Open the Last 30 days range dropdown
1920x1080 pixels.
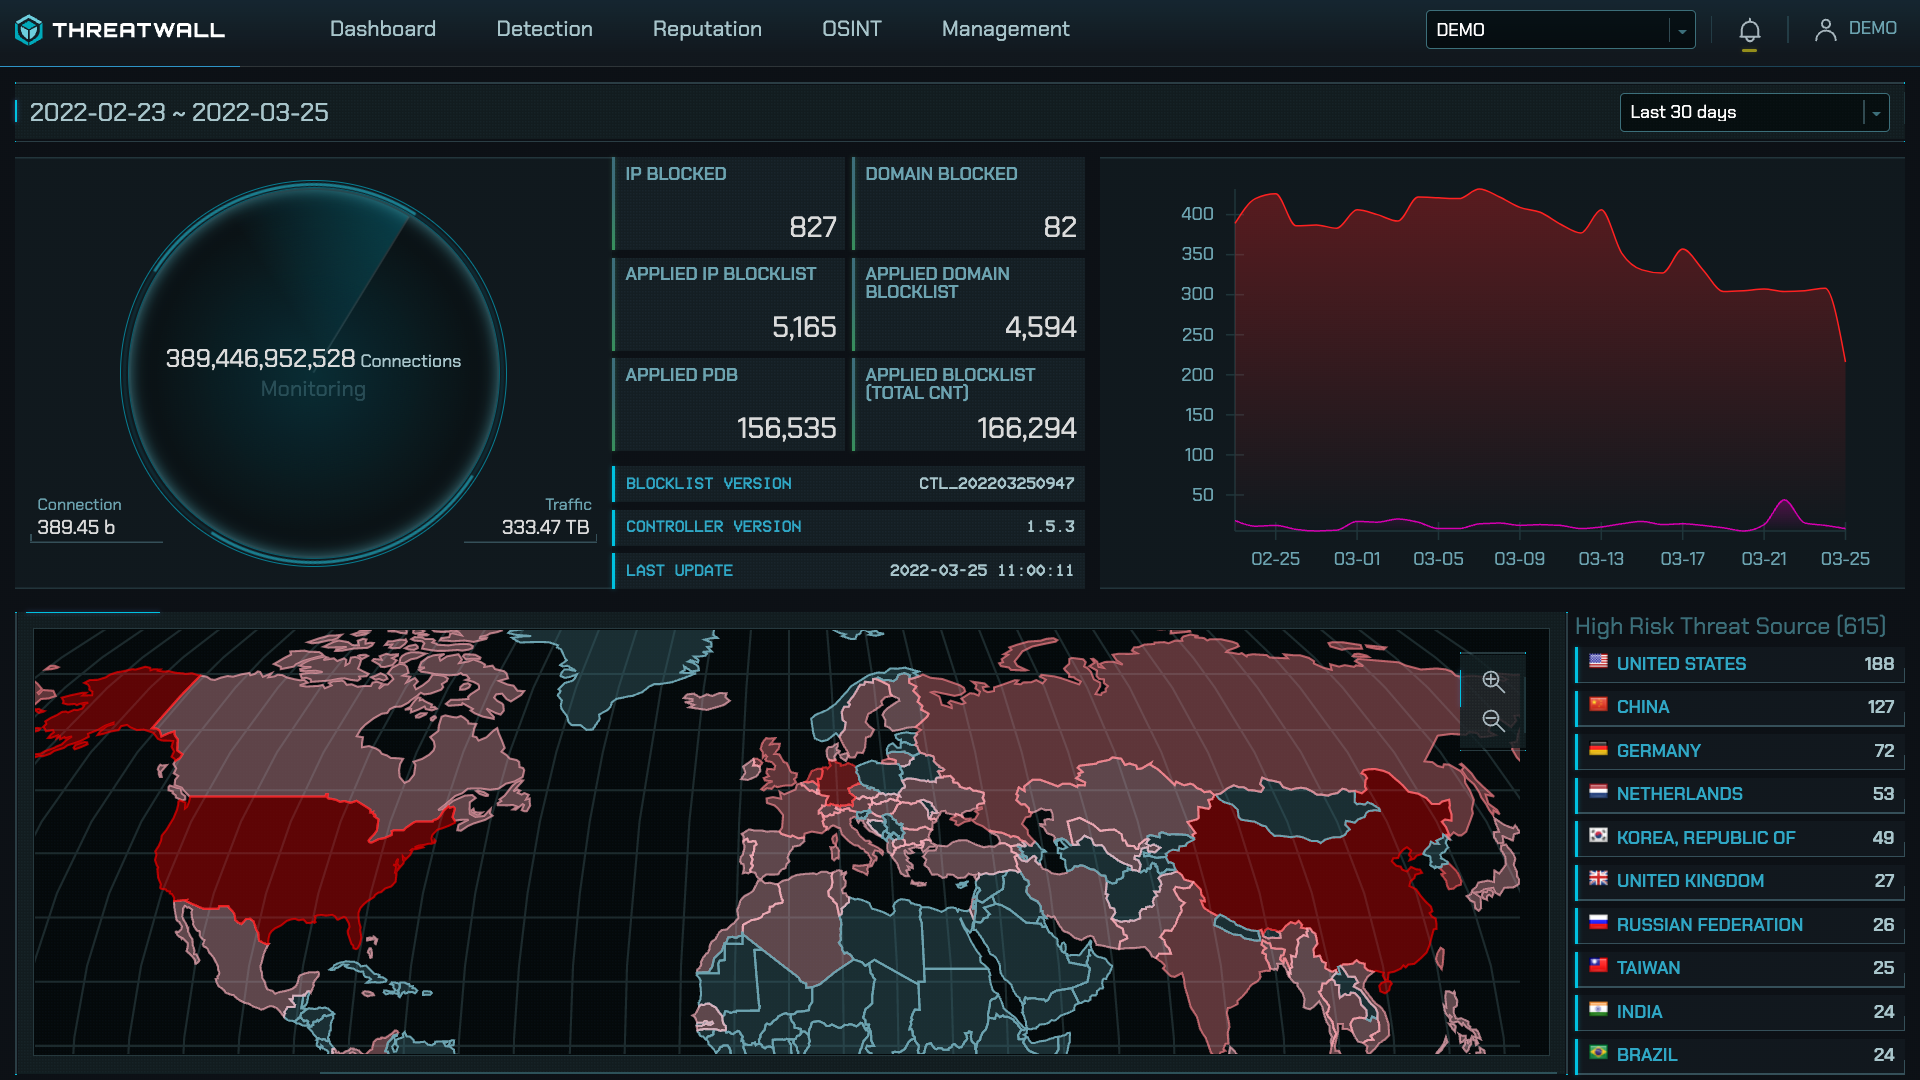click(1742, 112)
